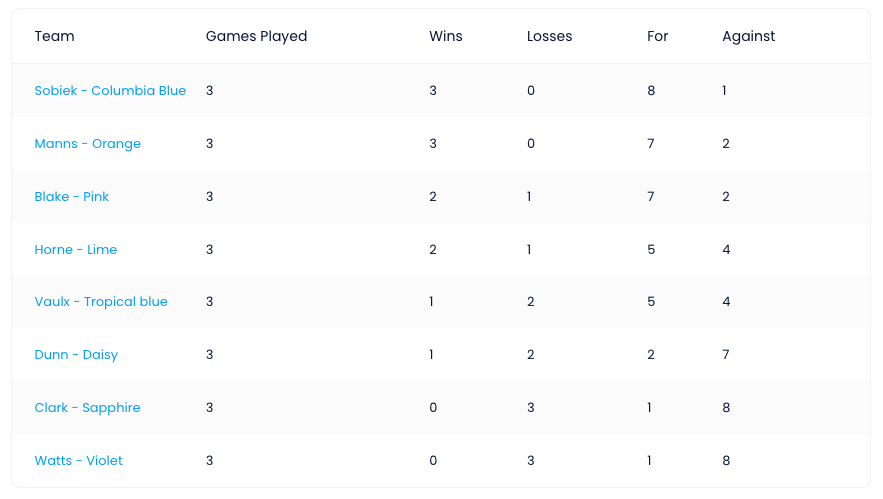
Task: Select the Watts - Violet team link
Action: [78, 461]
